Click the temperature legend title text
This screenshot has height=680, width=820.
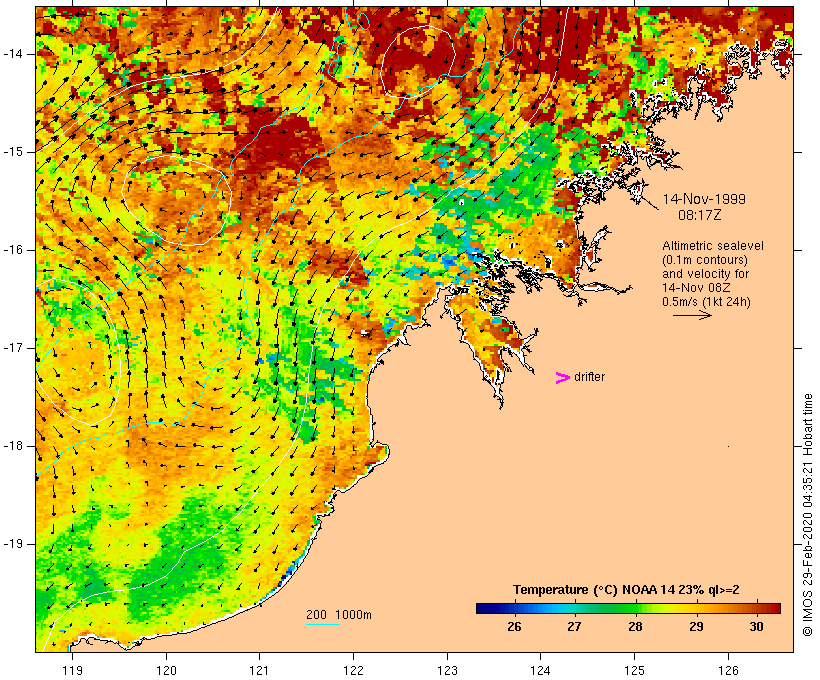click(626, 590)
